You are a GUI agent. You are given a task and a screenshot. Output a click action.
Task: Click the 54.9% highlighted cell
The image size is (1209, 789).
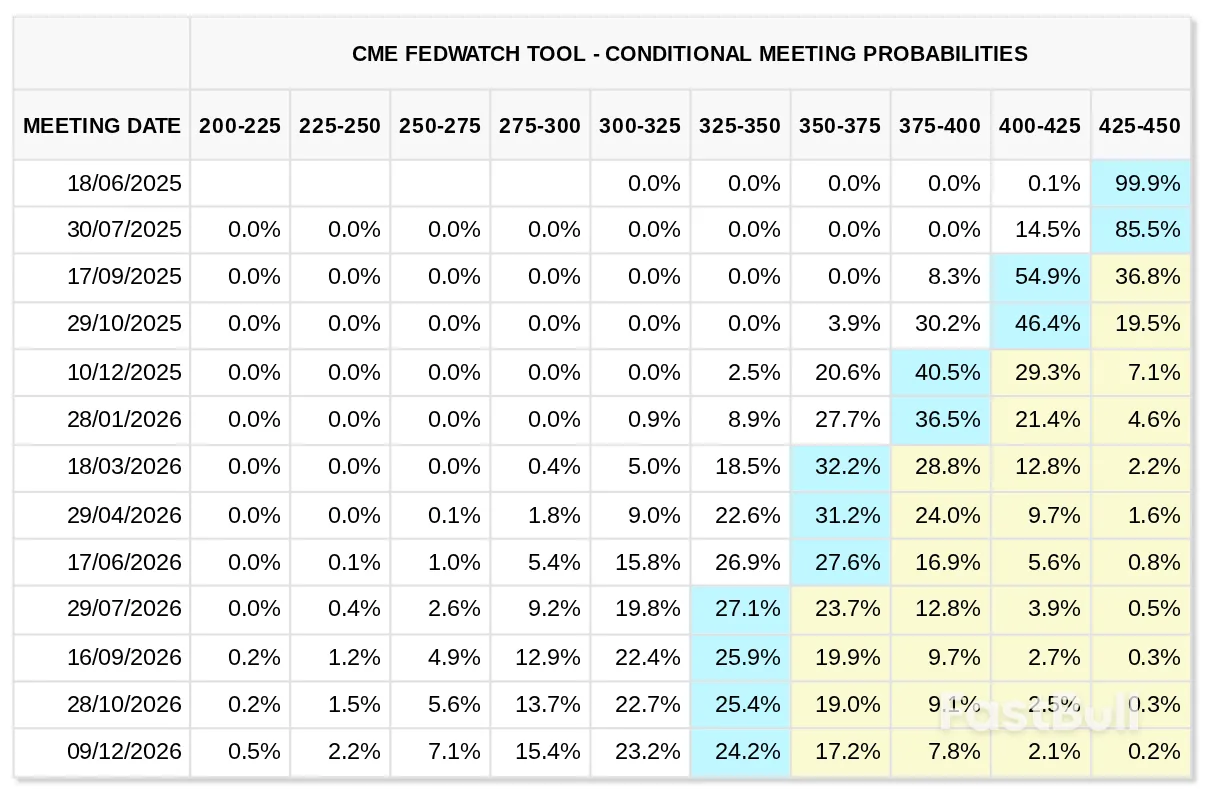[x=1041, y=277]
